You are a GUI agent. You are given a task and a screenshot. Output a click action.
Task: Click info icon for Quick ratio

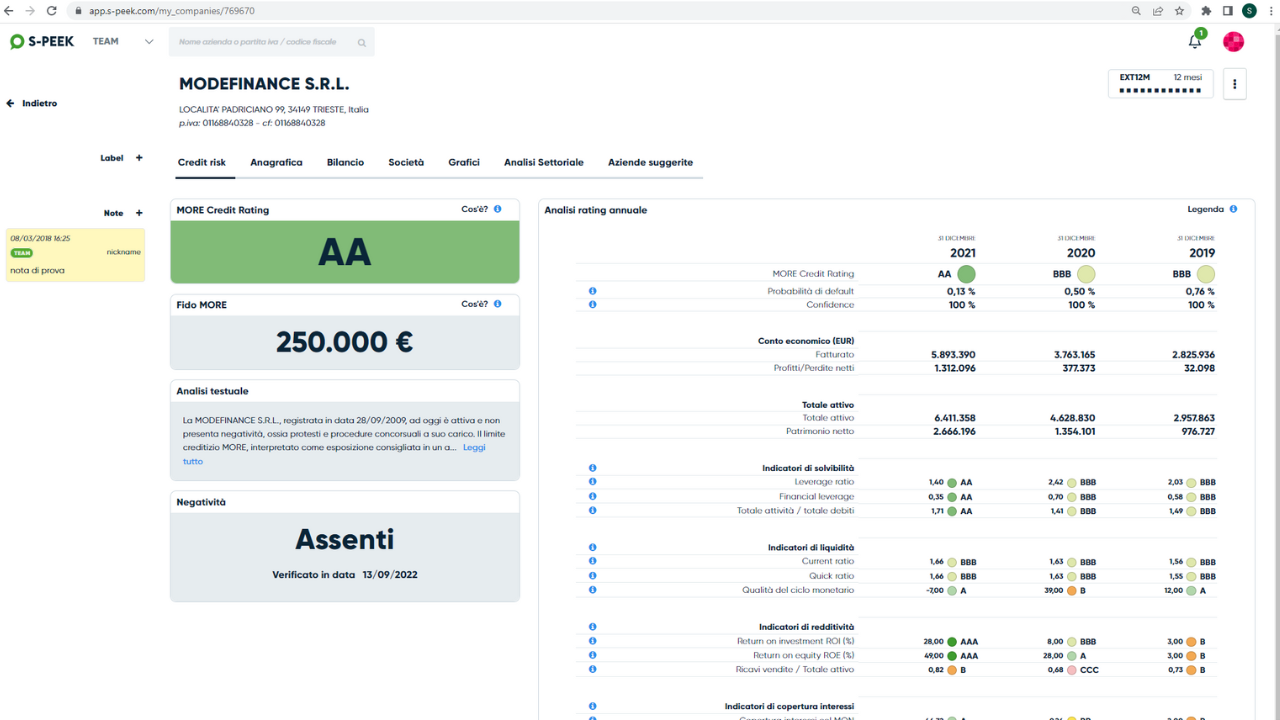click(x=593, y=576)
